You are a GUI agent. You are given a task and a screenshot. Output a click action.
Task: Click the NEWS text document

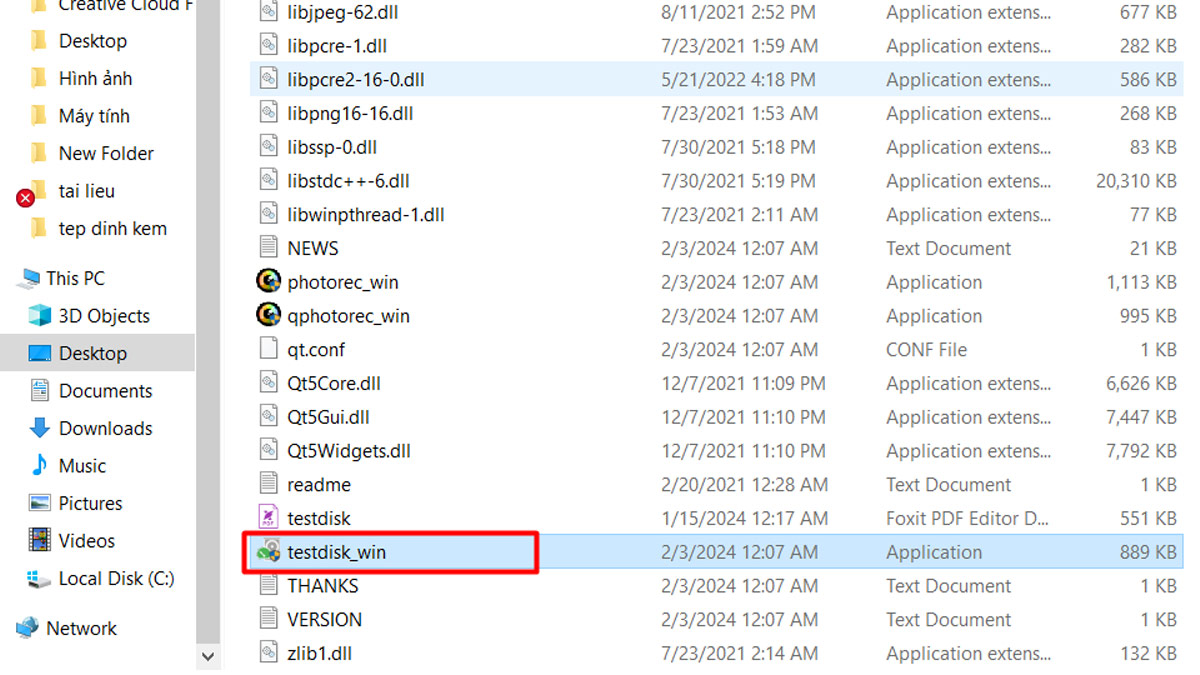pos(313,248)
